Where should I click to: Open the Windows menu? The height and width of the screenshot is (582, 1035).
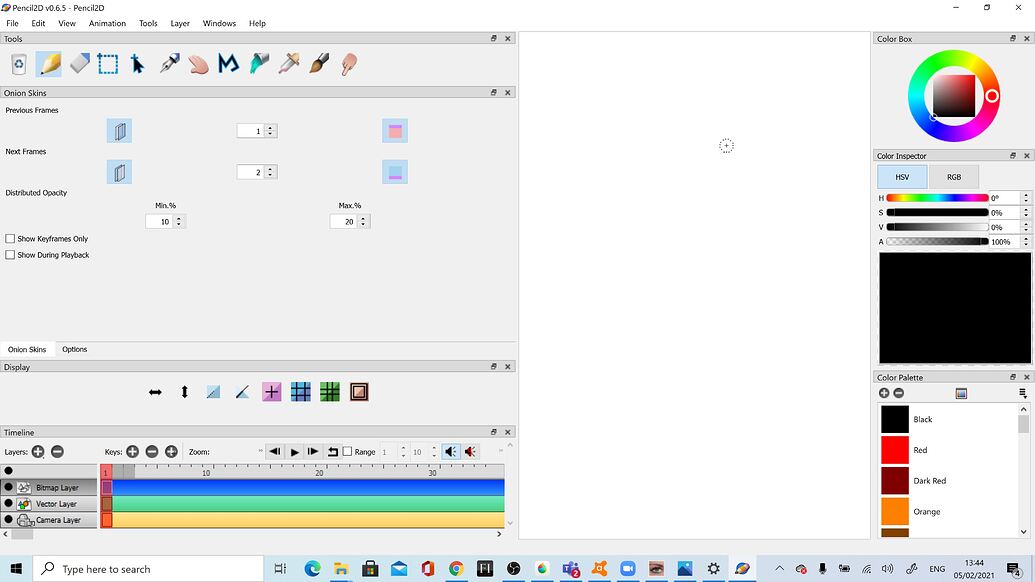coord(219,23)
